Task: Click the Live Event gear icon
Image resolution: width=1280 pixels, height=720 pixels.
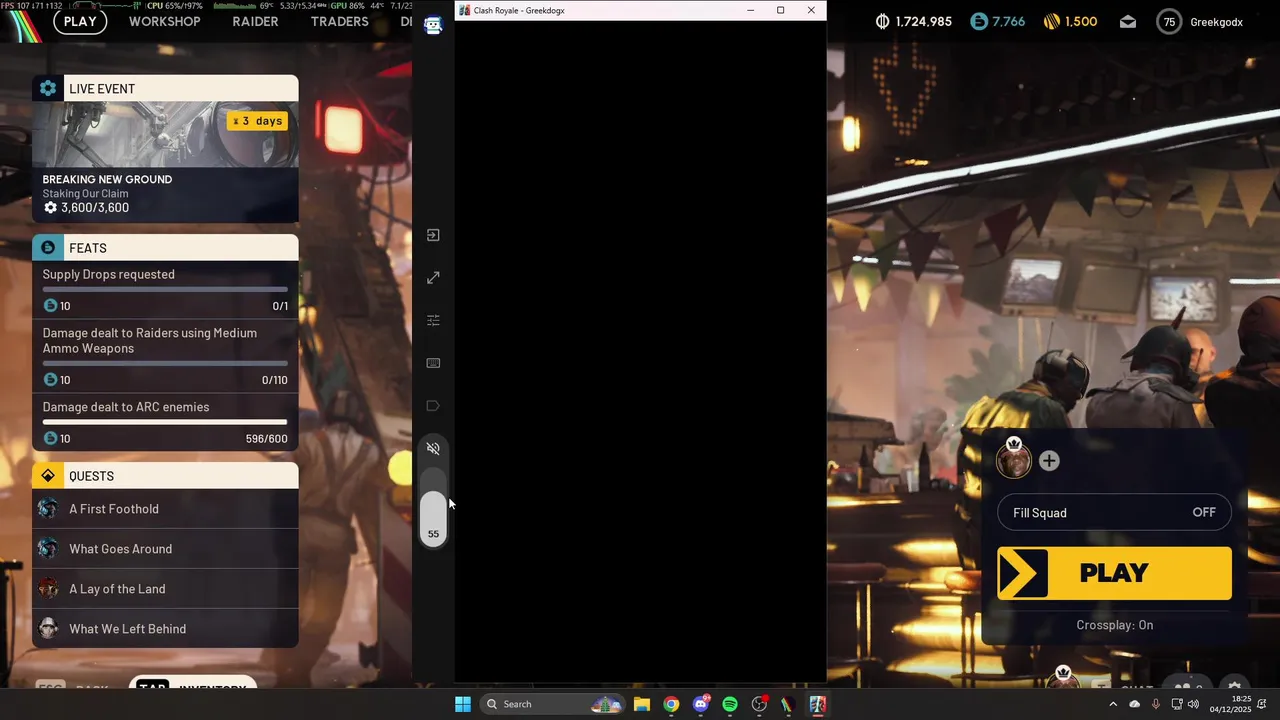Action: [48, 88]
